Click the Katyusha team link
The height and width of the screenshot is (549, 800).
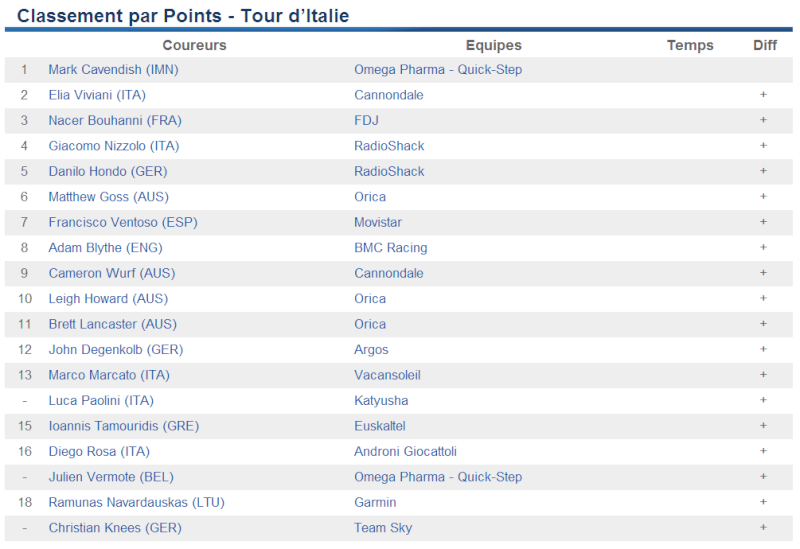pyautogui.click(x=381, y=402)
